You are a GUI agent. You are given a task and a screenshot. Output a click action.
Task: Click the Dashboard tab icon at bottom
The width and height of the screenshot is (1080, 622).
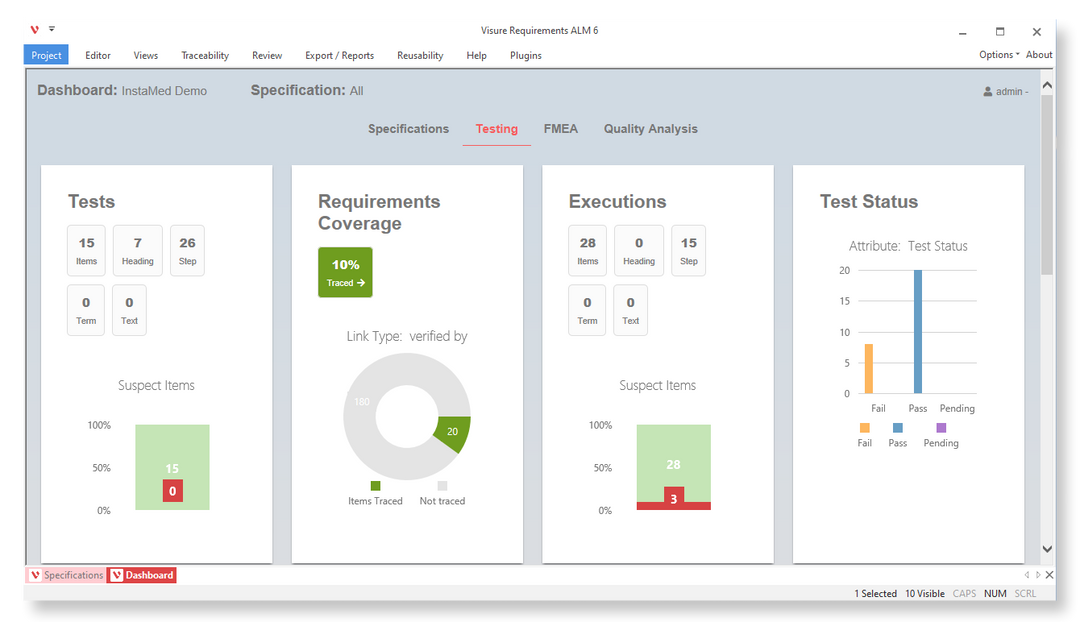[x=115, y=575]
